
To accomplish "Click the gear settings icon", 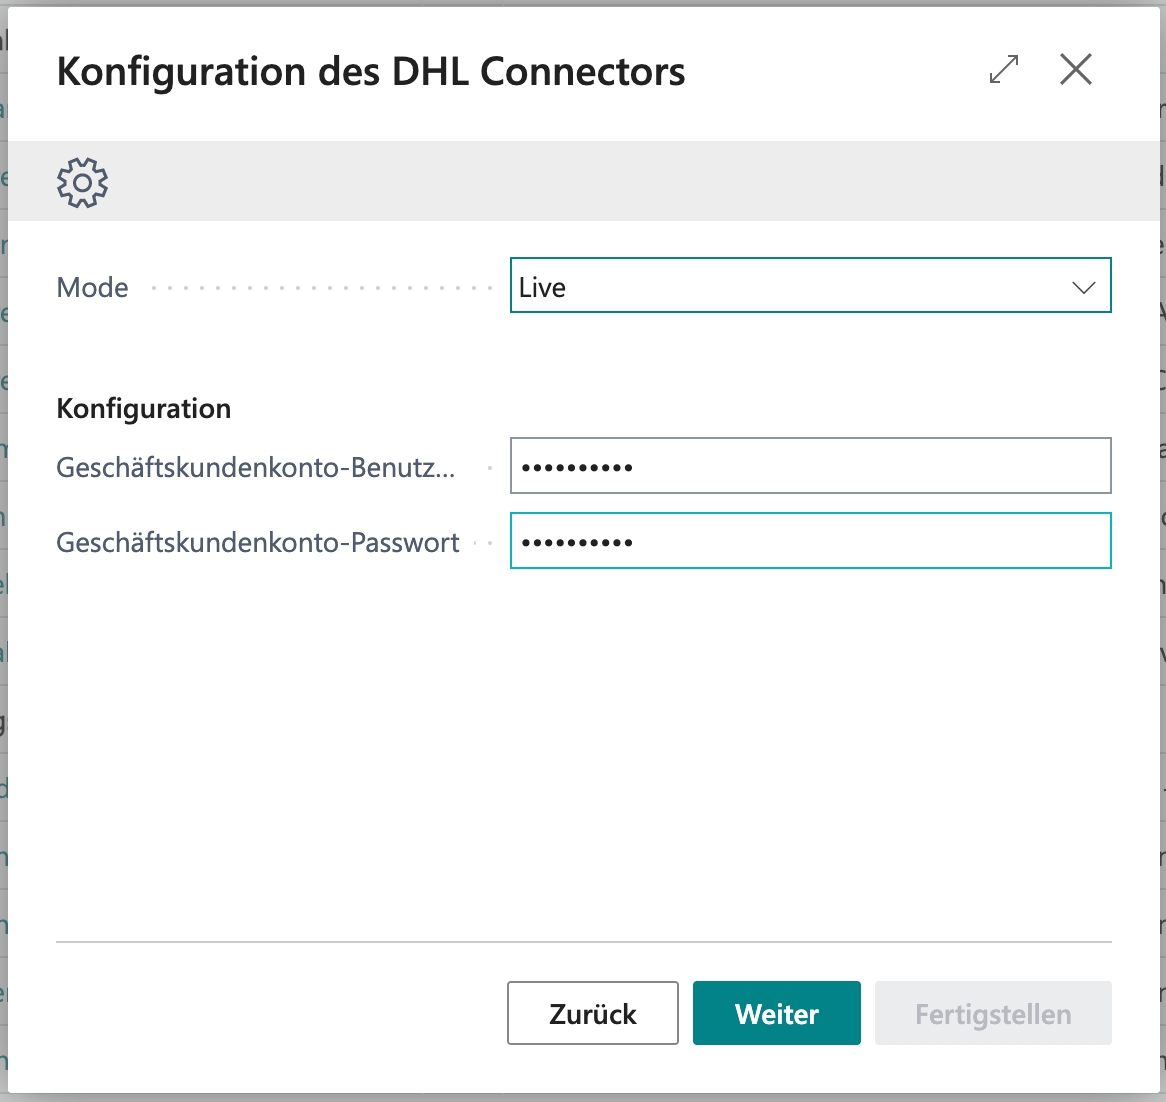I will [82, 182].
